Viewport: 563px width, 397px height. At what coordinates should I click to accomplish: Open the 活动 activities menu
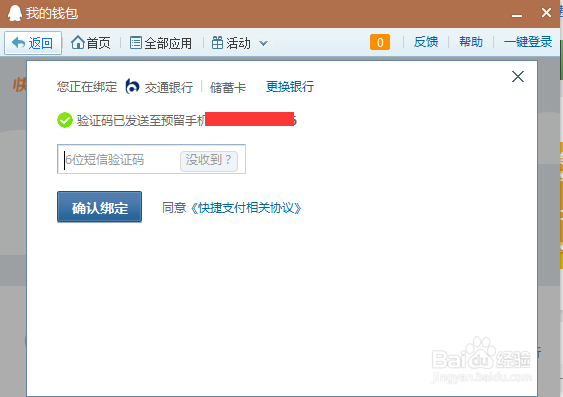[x=231, y=43]
